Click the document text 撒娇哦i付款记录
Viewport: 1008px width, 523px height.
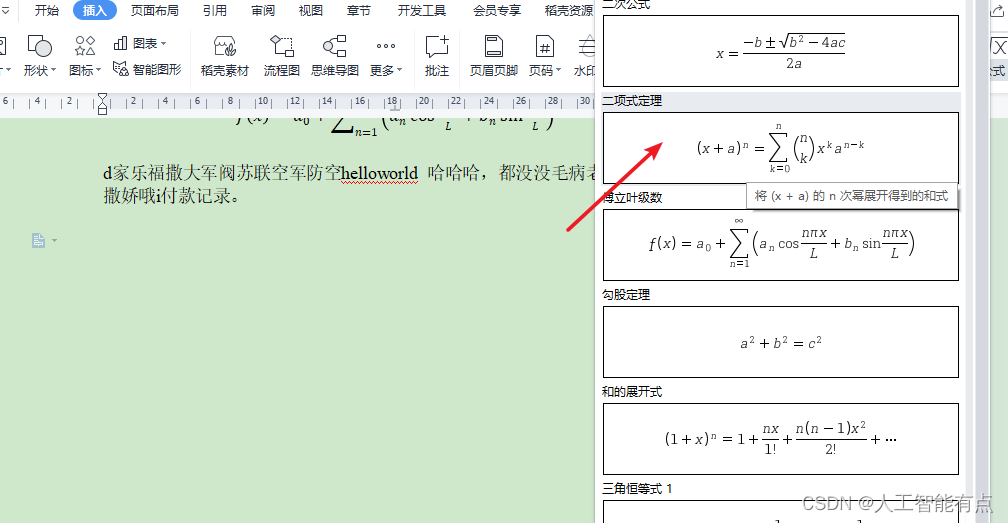point(171,196)
